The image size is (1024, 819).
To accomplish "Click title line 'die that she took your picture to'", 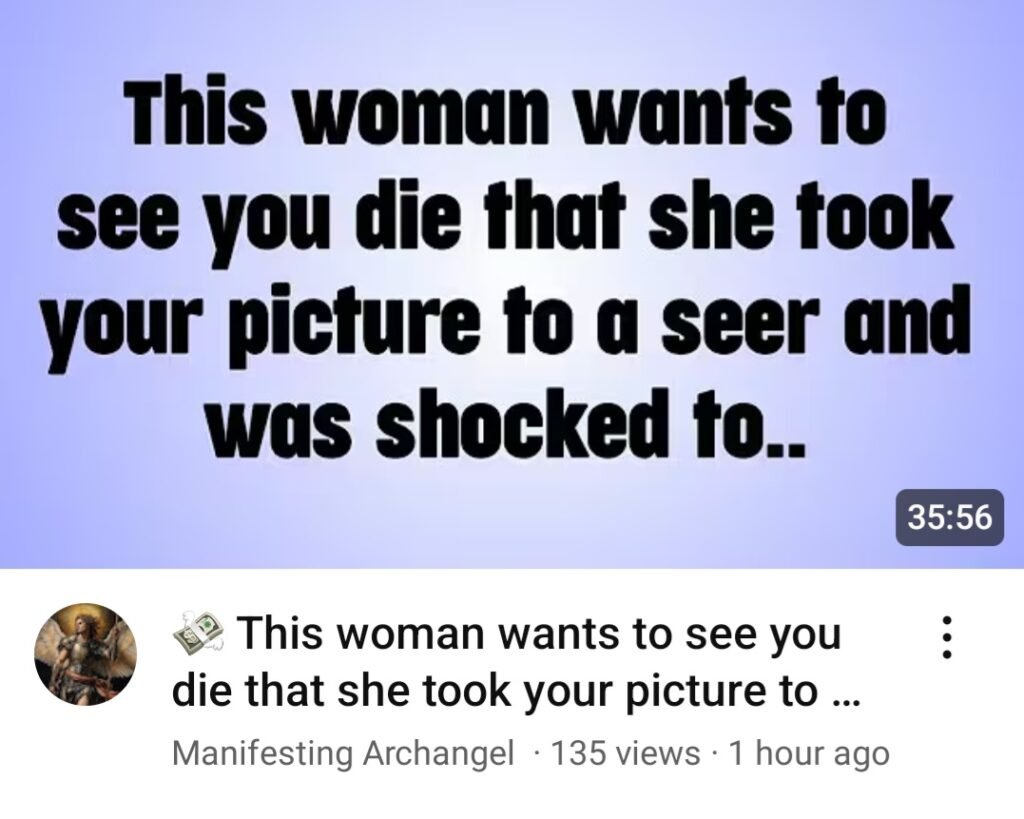I will click(x=494, y=691).
